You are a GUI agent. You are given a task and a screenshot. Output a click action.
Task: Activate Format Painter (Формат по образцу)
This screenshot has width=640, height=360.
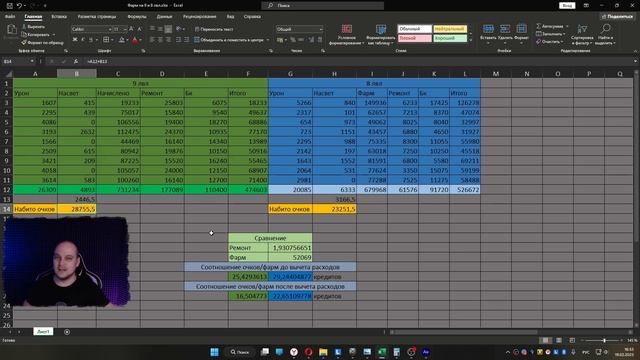click(42, 42)
